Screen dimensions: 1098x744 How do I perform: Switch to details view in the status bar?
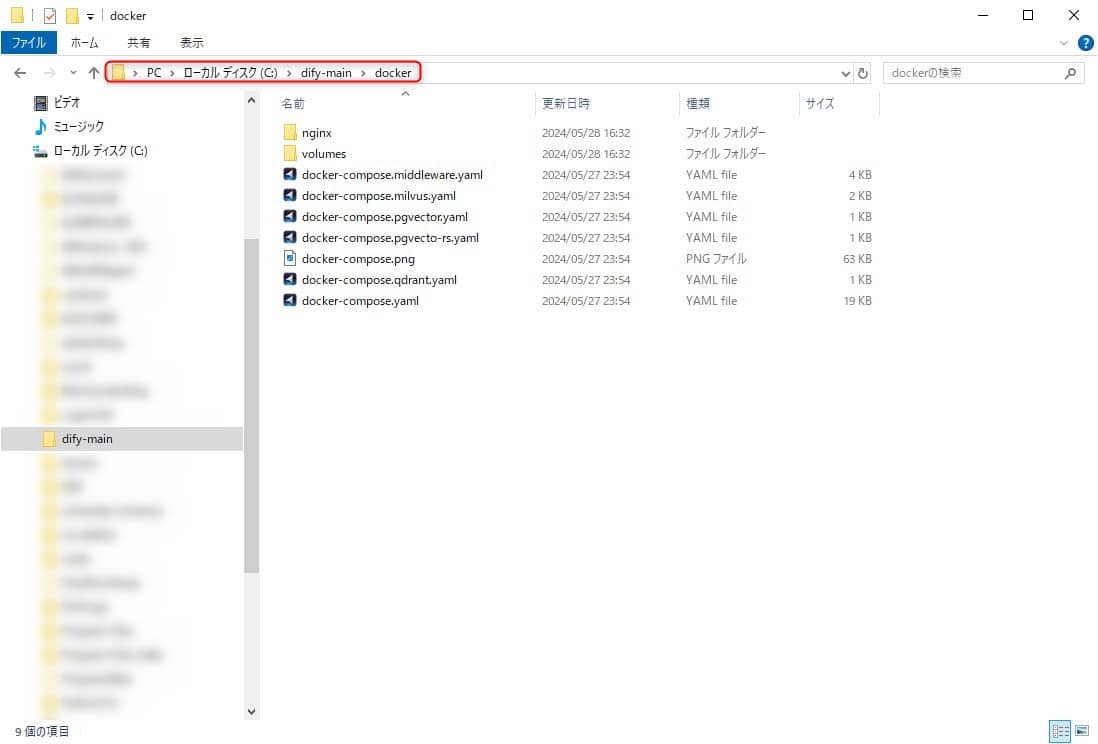(x=1062, y=731)
